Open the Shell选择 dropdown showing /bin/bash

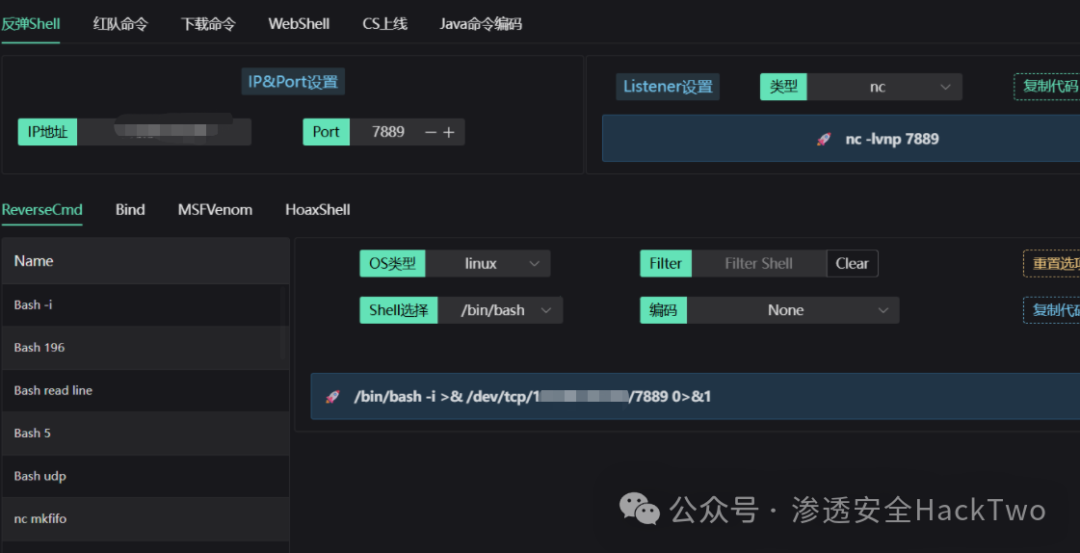click(501, 310)
